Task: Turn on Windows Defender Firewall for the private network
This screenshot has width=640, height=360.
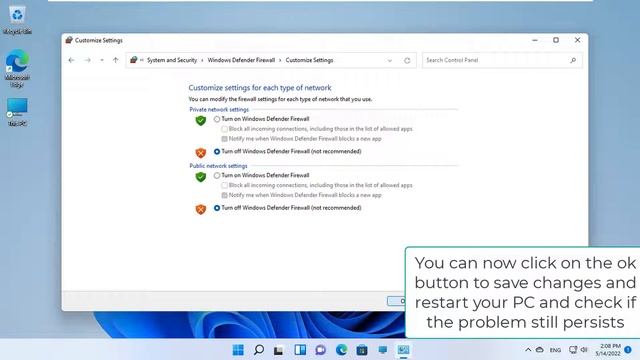Action: 217,119
